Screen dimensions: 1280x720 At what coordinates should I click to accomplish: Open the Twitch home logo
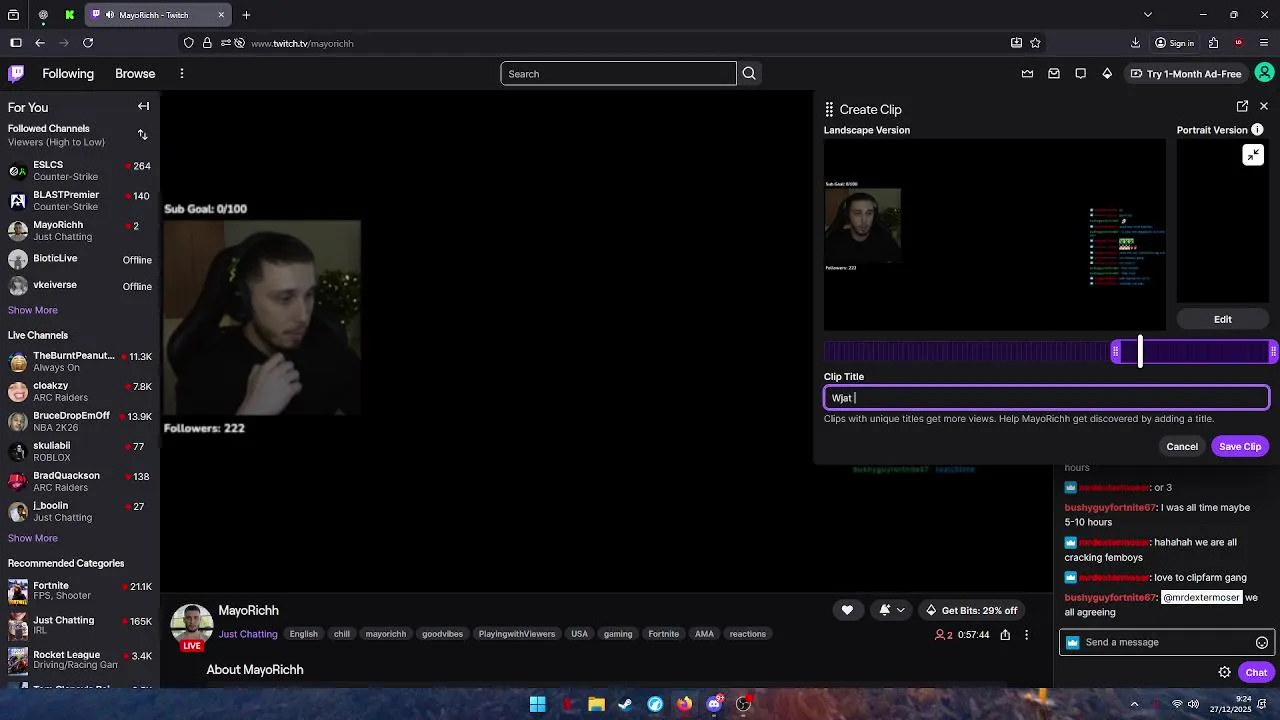pos(16,73)
